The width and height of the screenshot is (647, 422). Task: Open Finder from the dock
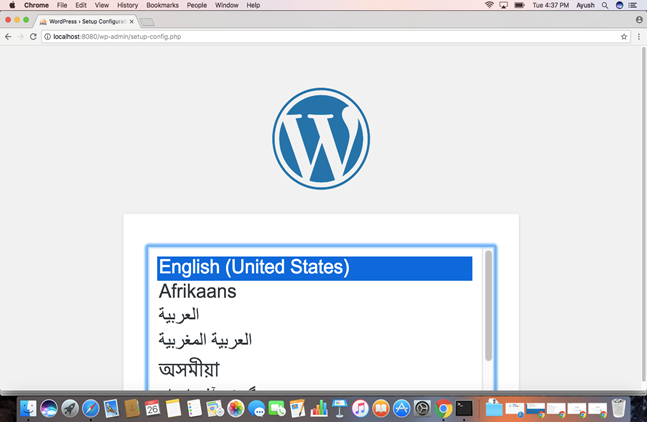tap(28, 409)
